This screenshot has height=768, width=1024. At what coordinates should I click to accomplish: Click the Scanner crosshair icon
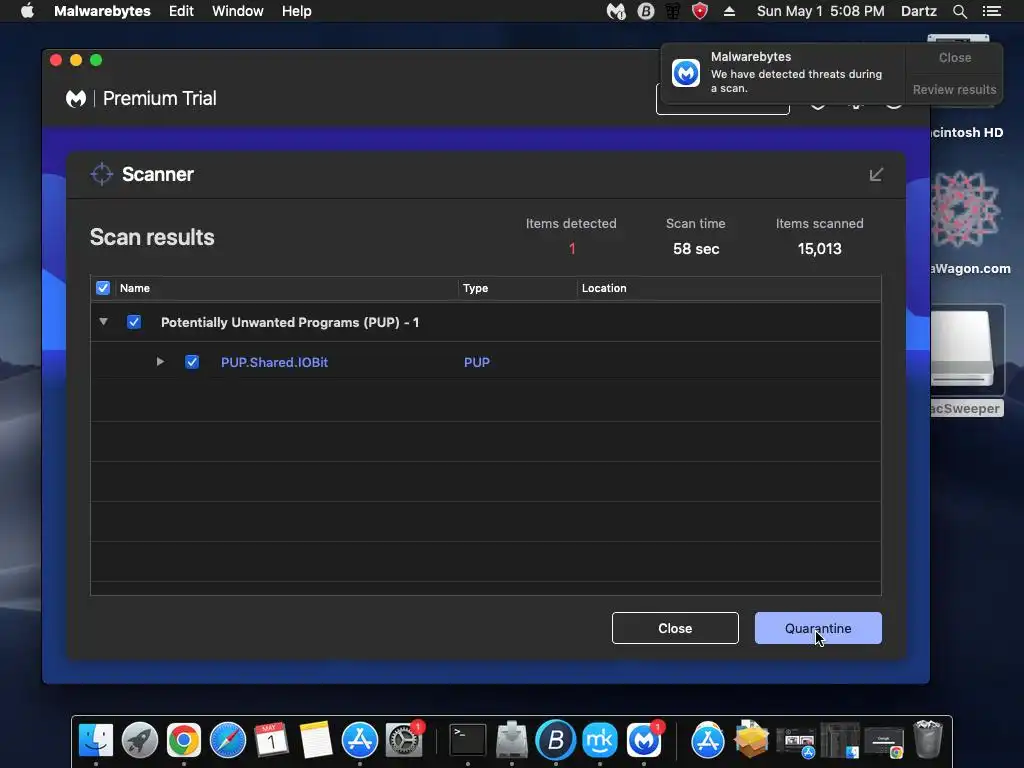(101, 174)
